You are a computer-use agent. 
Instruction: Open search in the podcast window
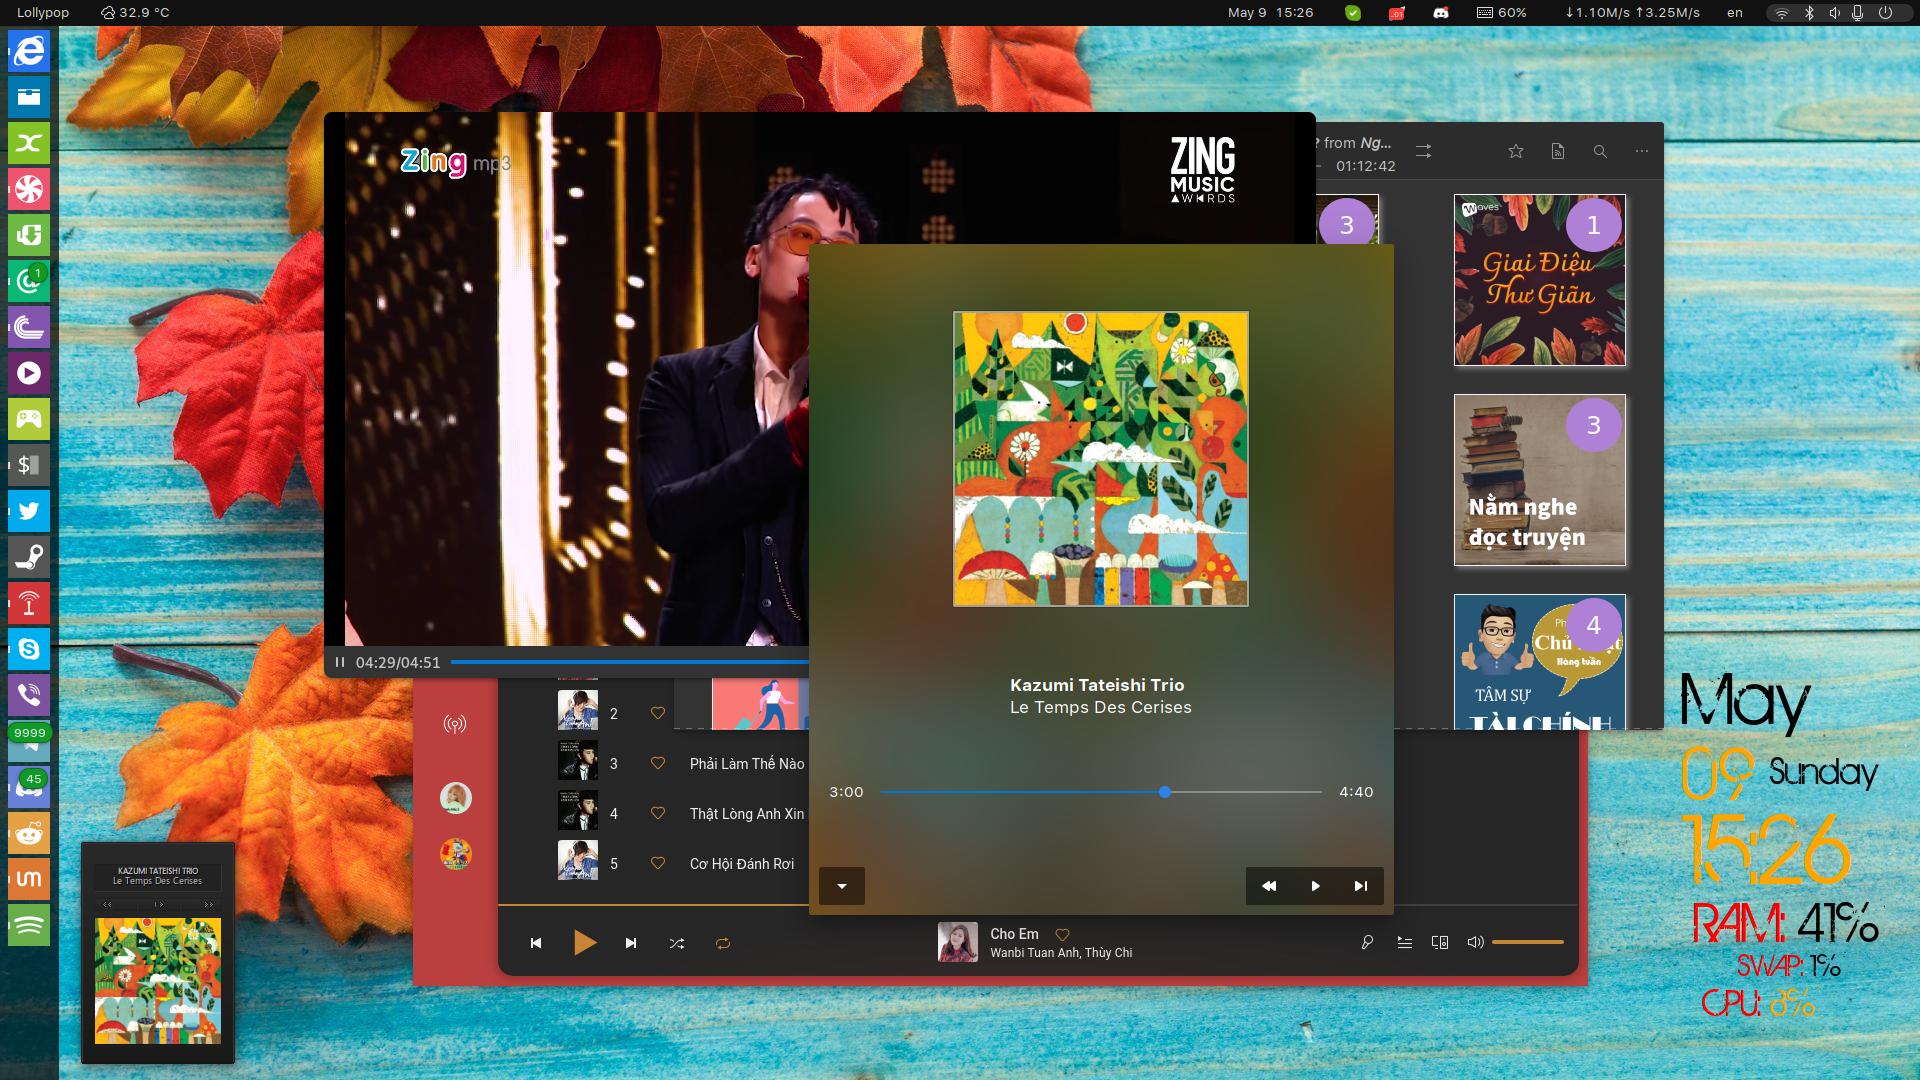1600,151
